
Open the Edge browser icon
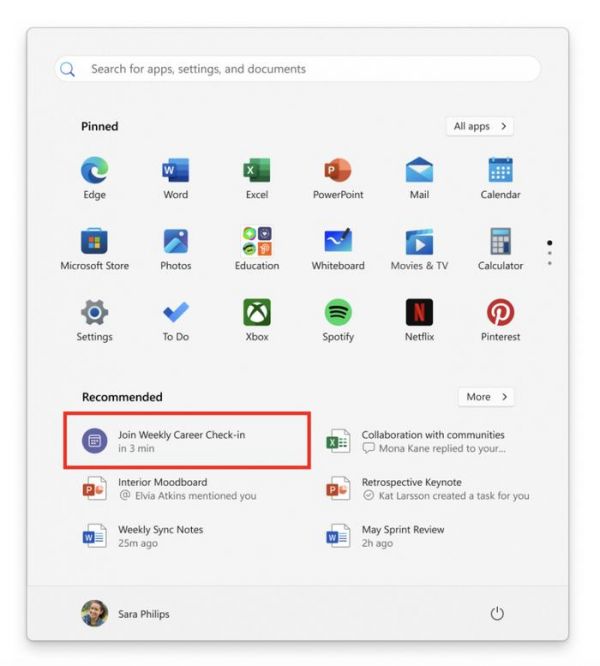coord(95,172)
